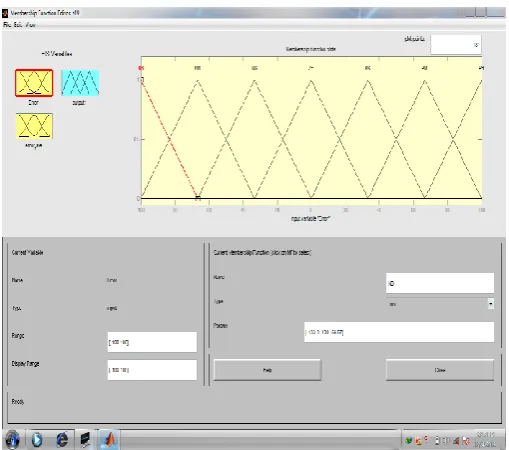This screenshot has width=509, height=450.
Task: Open Windows Media Player from taskbar
Action: pyautogui.click(x=37, y=440)
